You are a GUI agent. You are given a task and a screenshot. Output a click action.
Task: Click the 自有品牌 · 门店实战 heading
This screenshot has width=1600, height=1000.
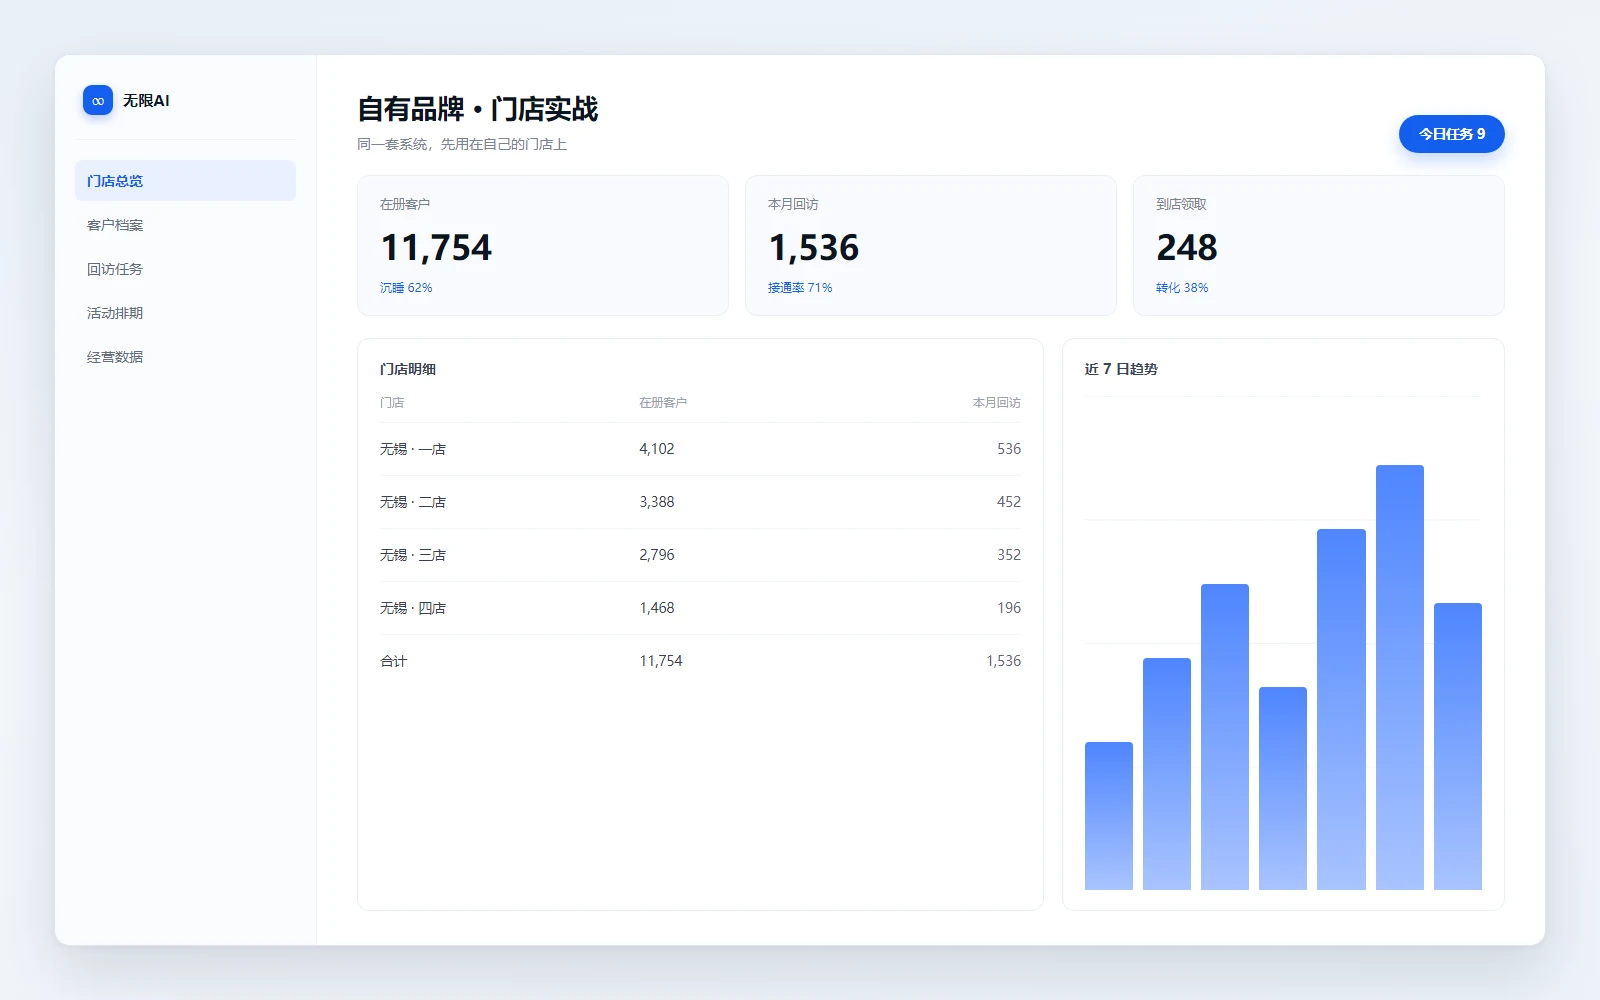(478, 109)
